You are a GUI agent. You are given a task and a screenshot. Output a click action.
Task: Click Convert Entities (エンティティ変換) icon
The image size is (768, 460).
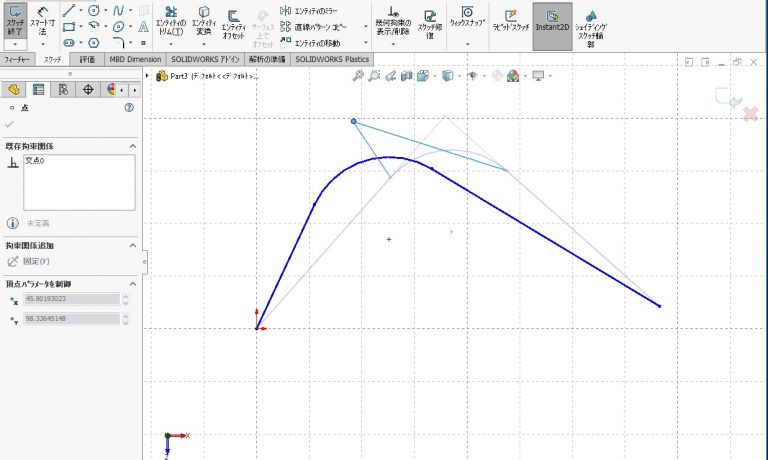pos(203,22)
